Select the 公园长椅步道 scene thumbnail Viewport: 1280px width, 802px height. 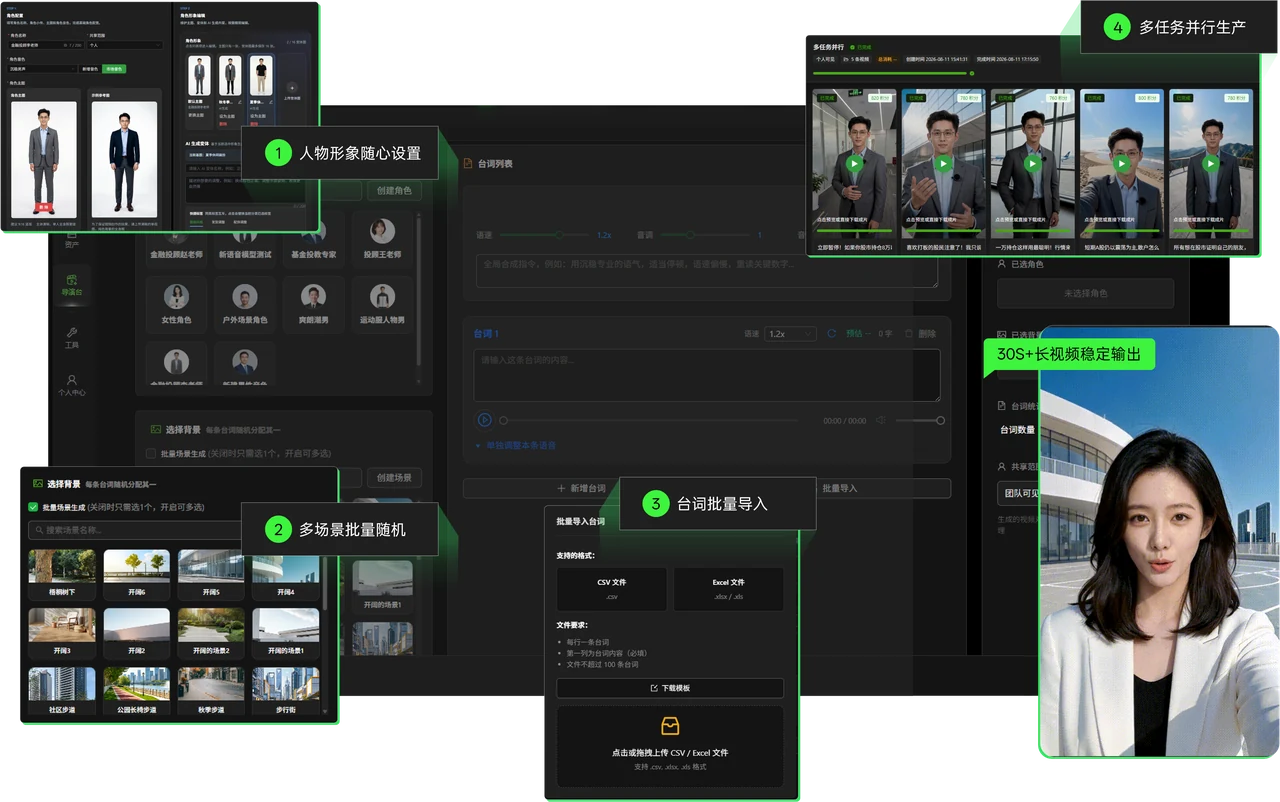click(x=137, y=685)
